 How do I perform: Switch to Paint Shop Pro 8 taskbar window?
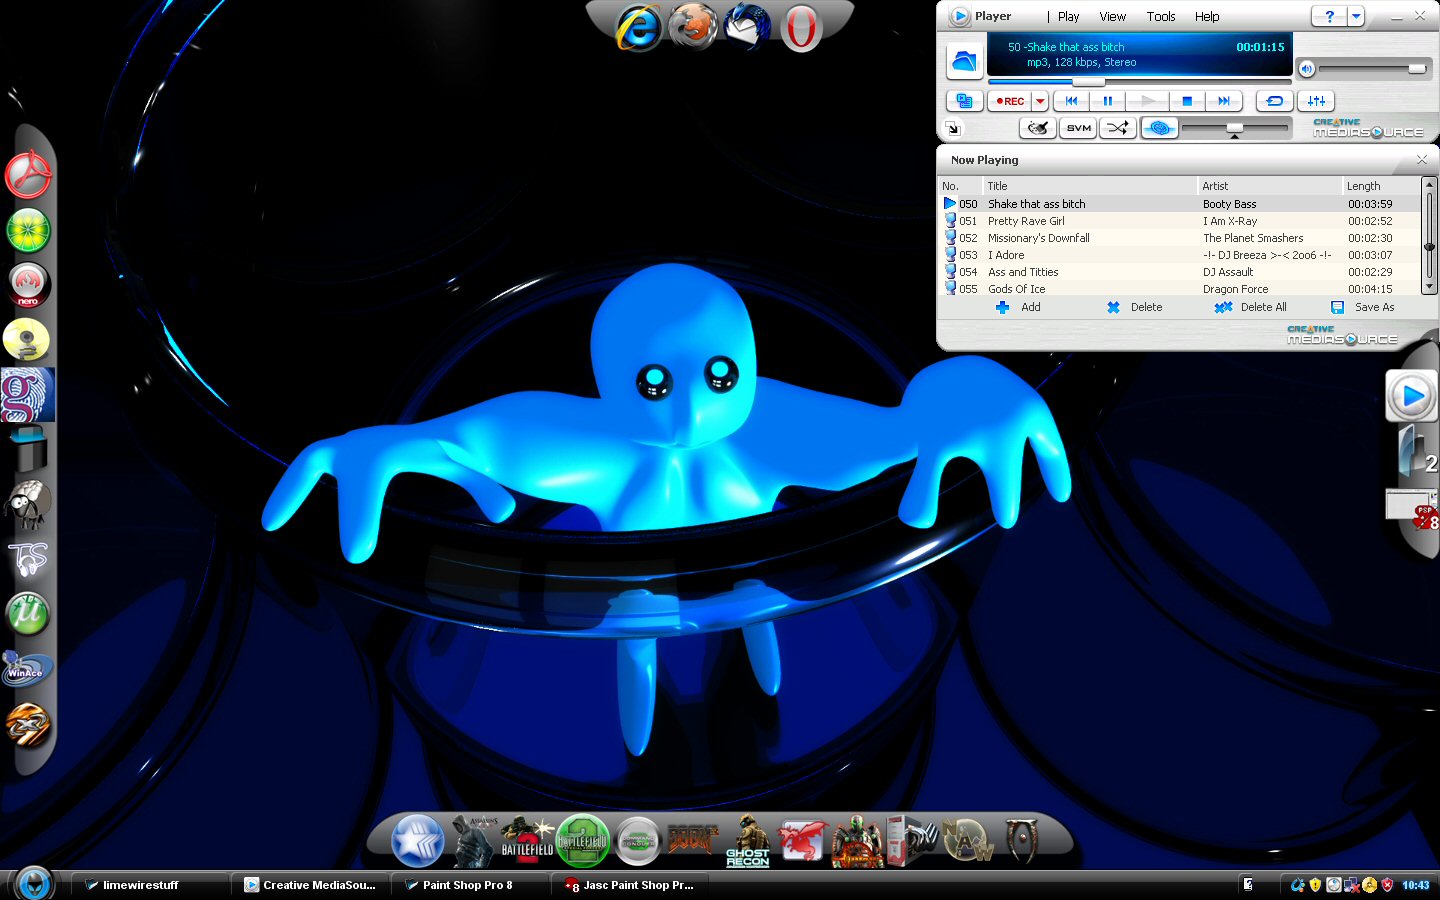(x=468, y=885)
